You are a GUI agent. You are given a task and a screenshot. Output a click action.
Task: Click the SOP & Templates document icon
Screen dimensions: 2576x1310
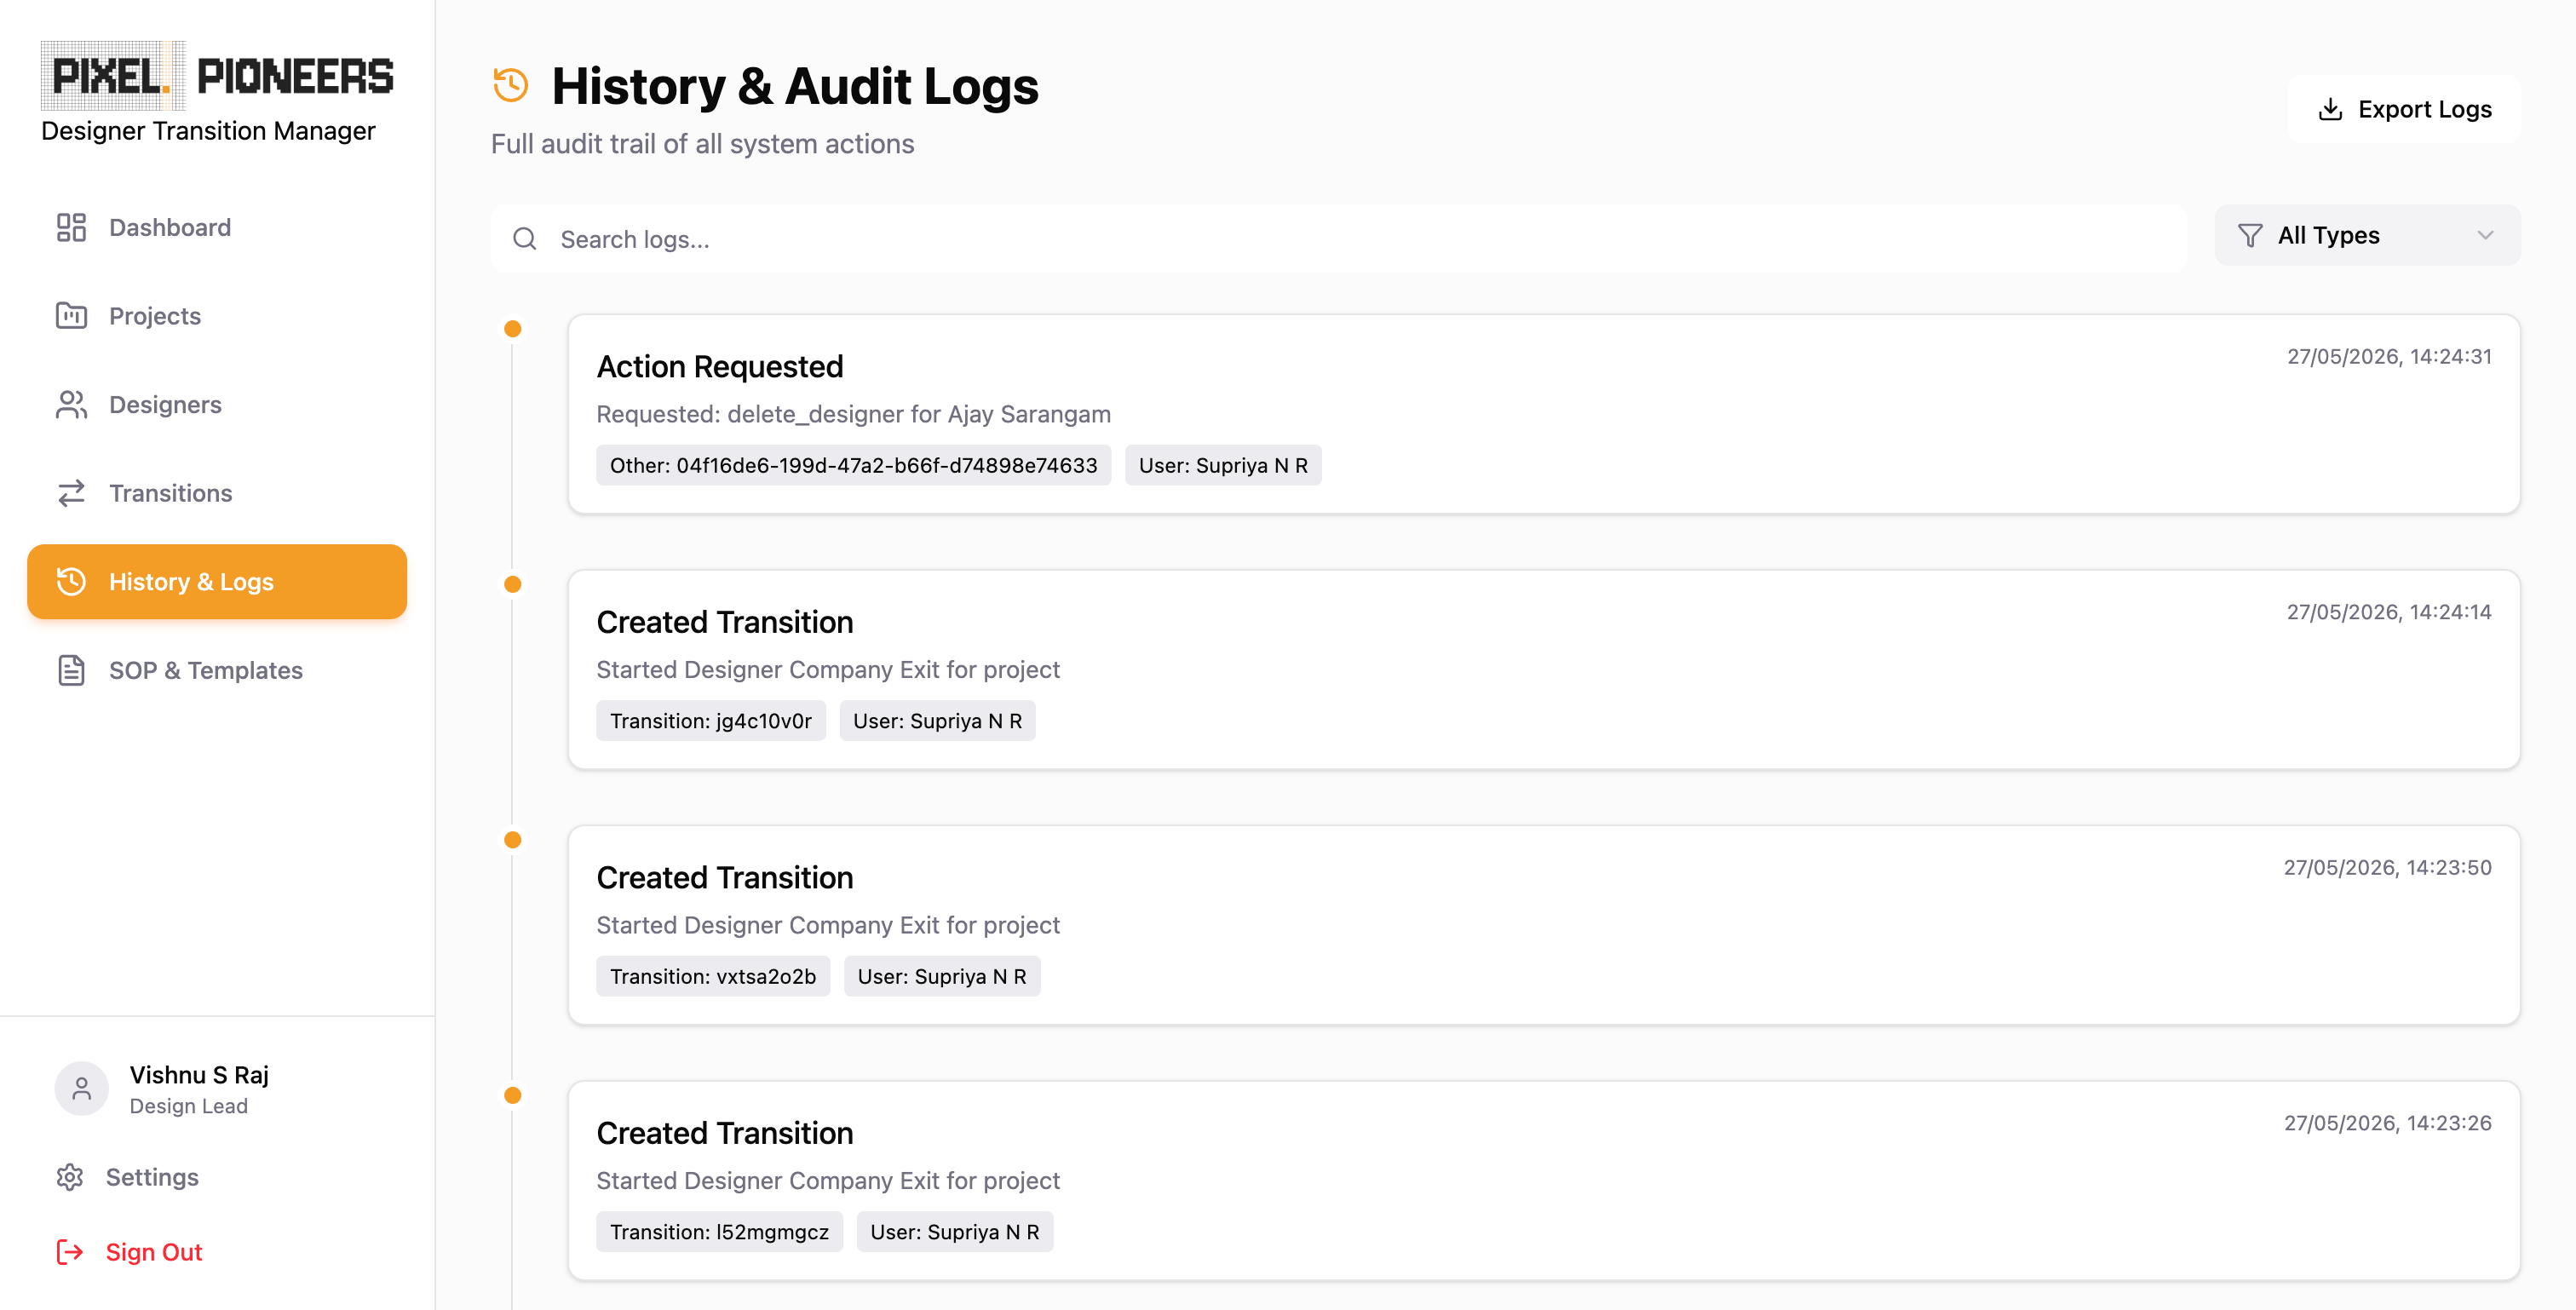coord(71,670)
